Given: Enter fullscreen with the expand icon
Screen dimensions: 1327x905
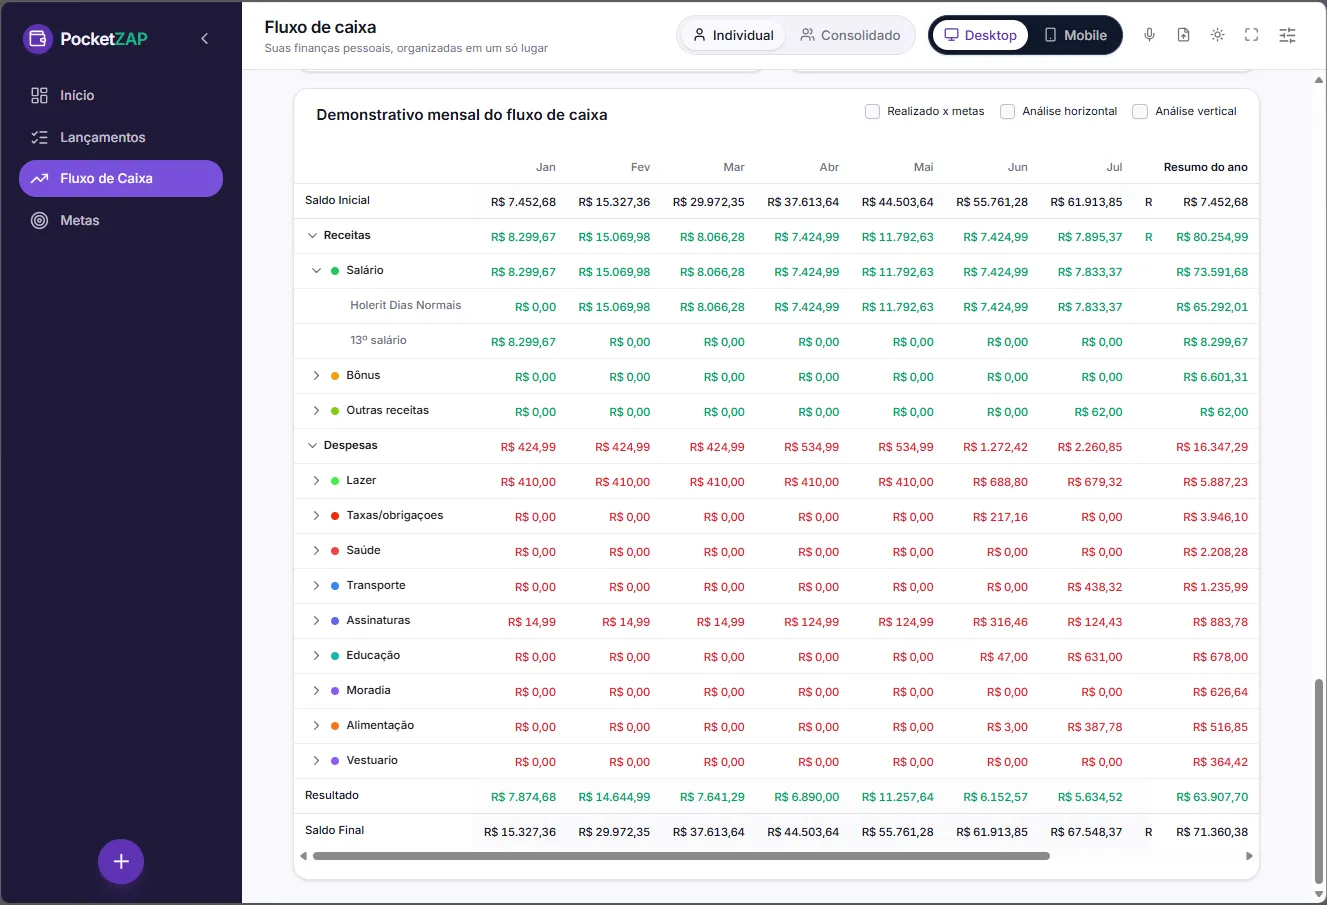Looking at the screenshot, I should (x=1251, y=35).
